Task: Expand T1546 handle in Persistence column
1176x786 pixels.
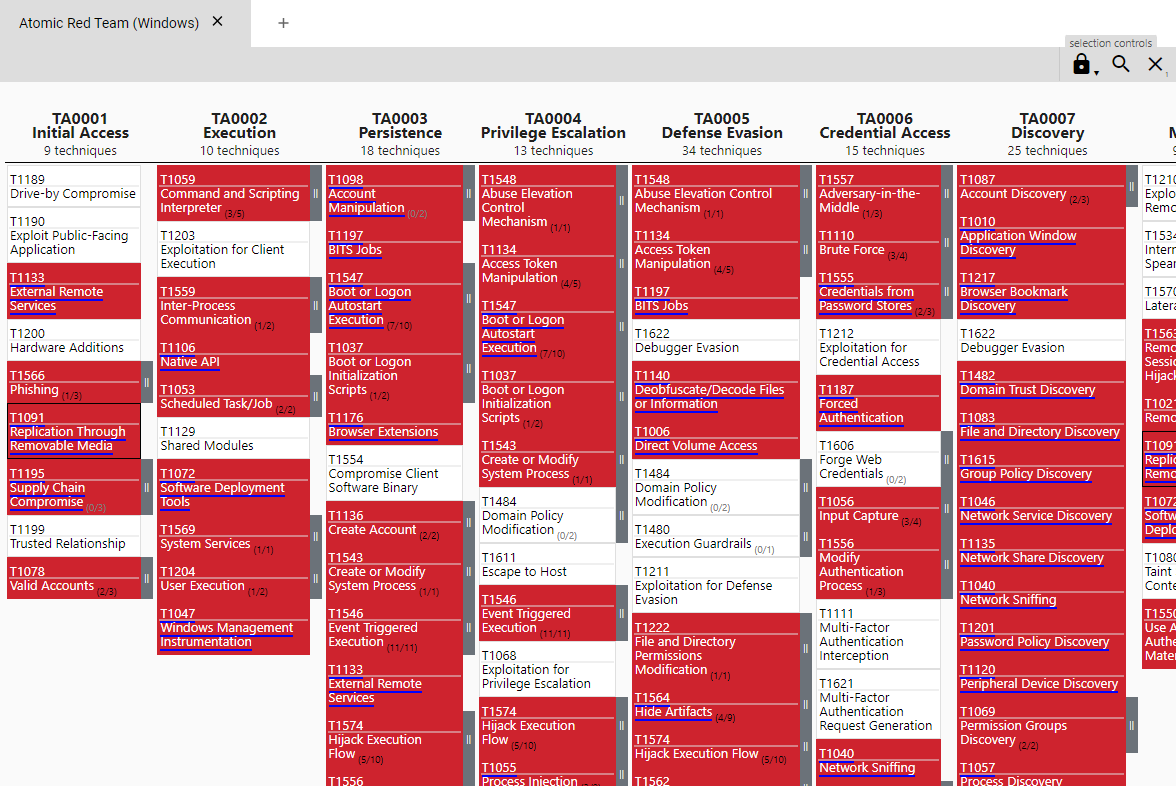Action: coord(469,628)
